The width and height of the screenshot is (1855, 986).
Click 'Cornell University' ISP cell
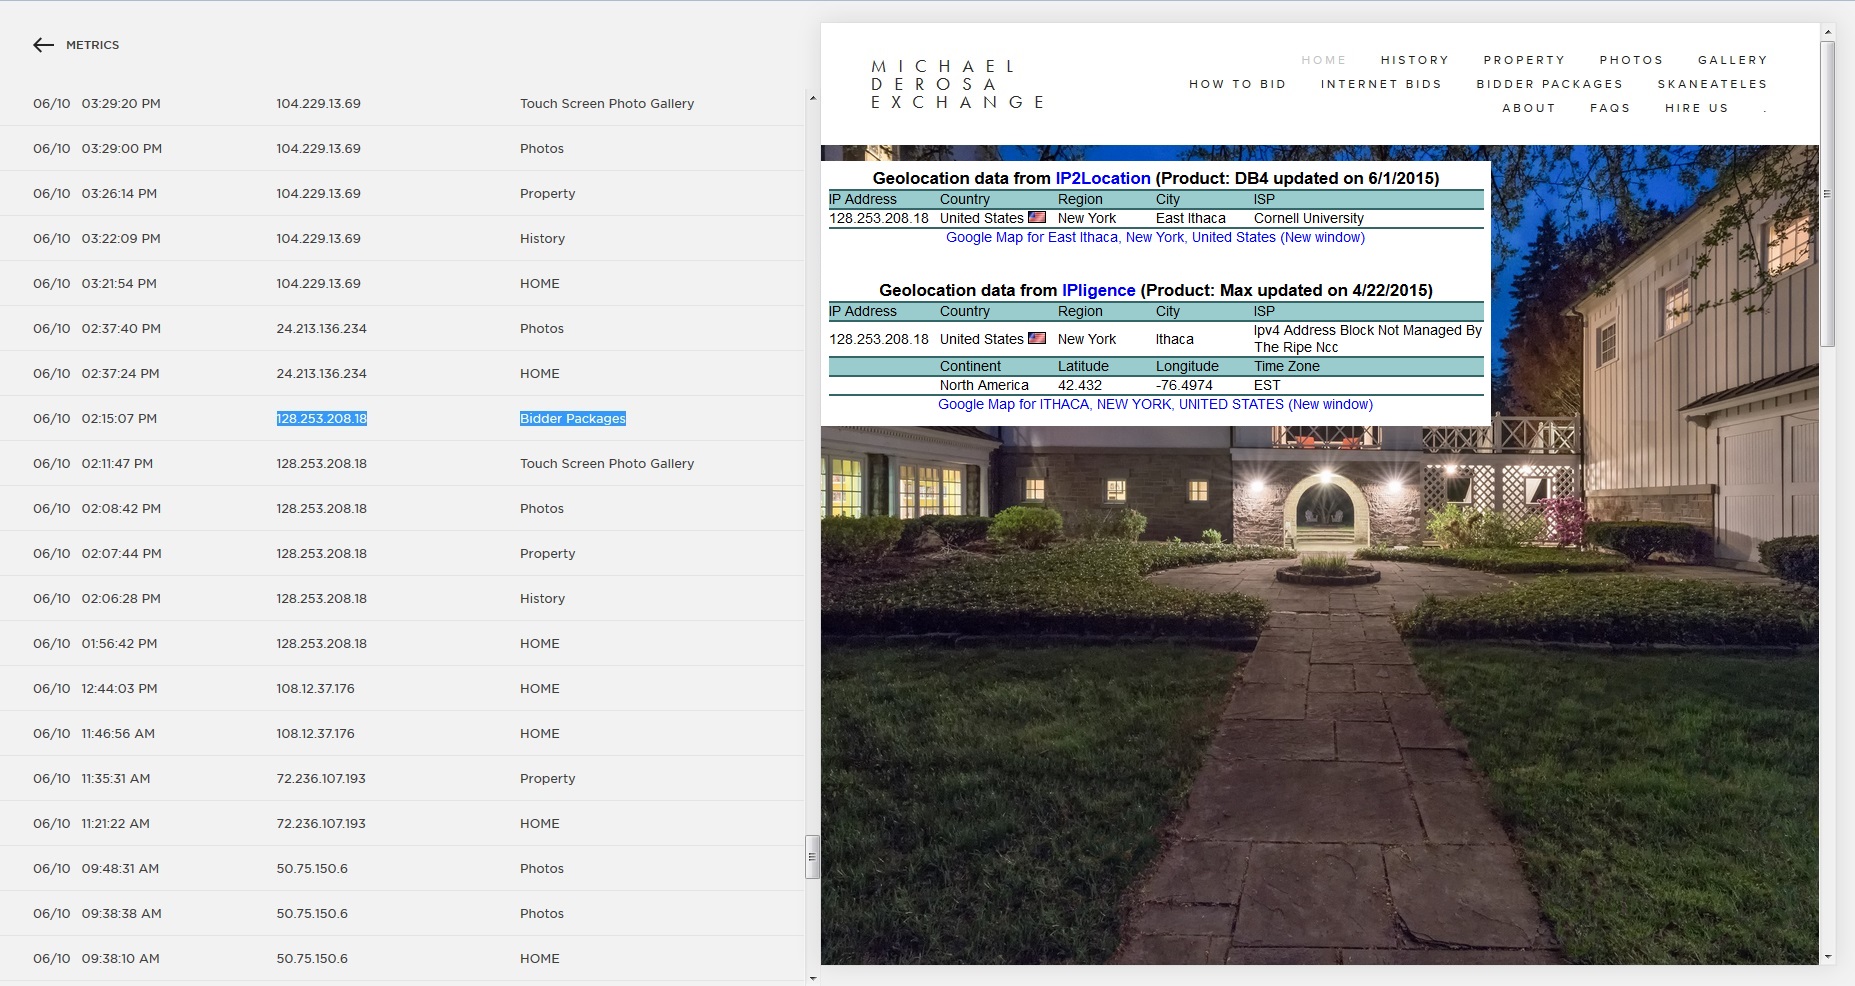(x=1308, y=218)
